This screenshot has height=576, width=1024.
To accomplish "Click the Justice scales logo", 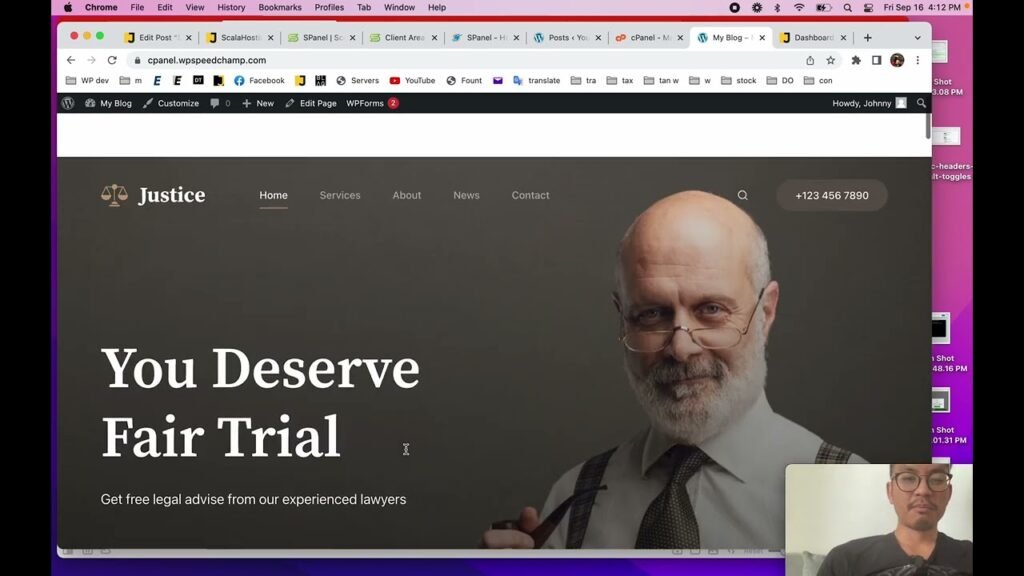I will point(115,195).
